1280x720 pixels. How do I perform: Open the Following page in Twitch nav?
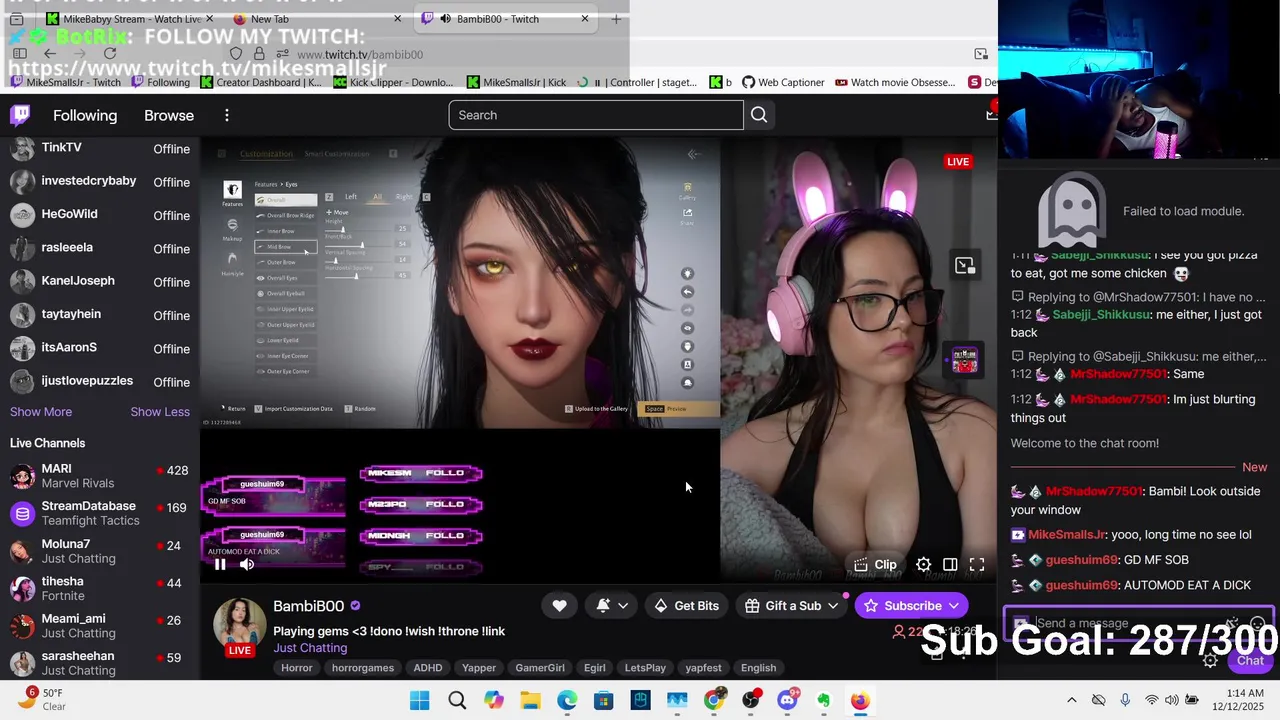pyautogui.click(x=85, y=115)
